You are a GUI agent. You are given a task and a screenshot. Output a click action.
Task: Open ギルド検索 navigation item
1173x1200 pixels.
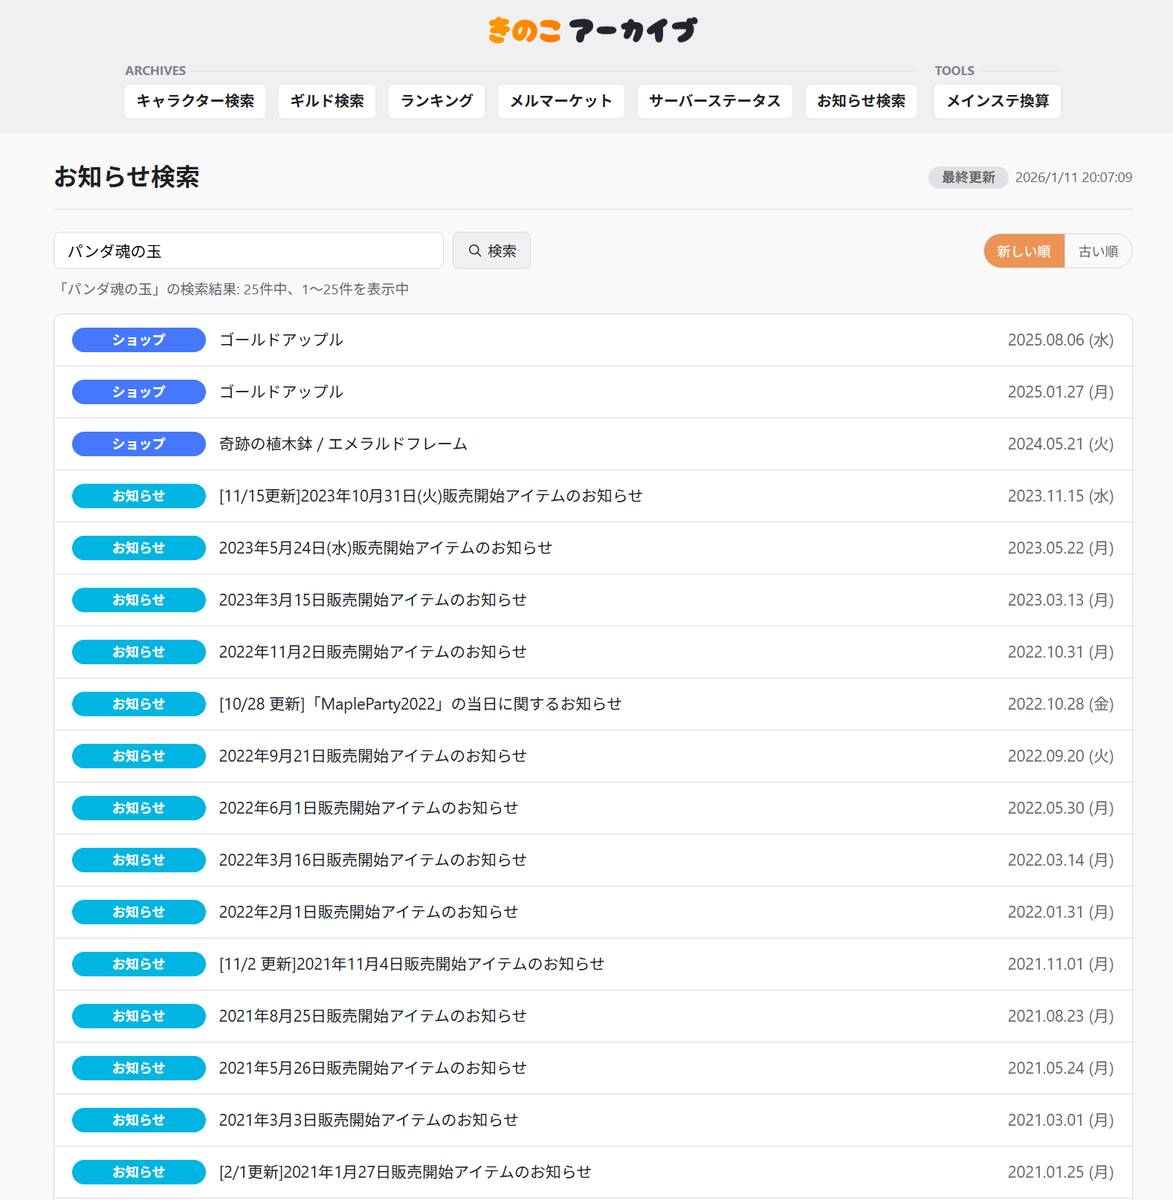pos(327,101)
